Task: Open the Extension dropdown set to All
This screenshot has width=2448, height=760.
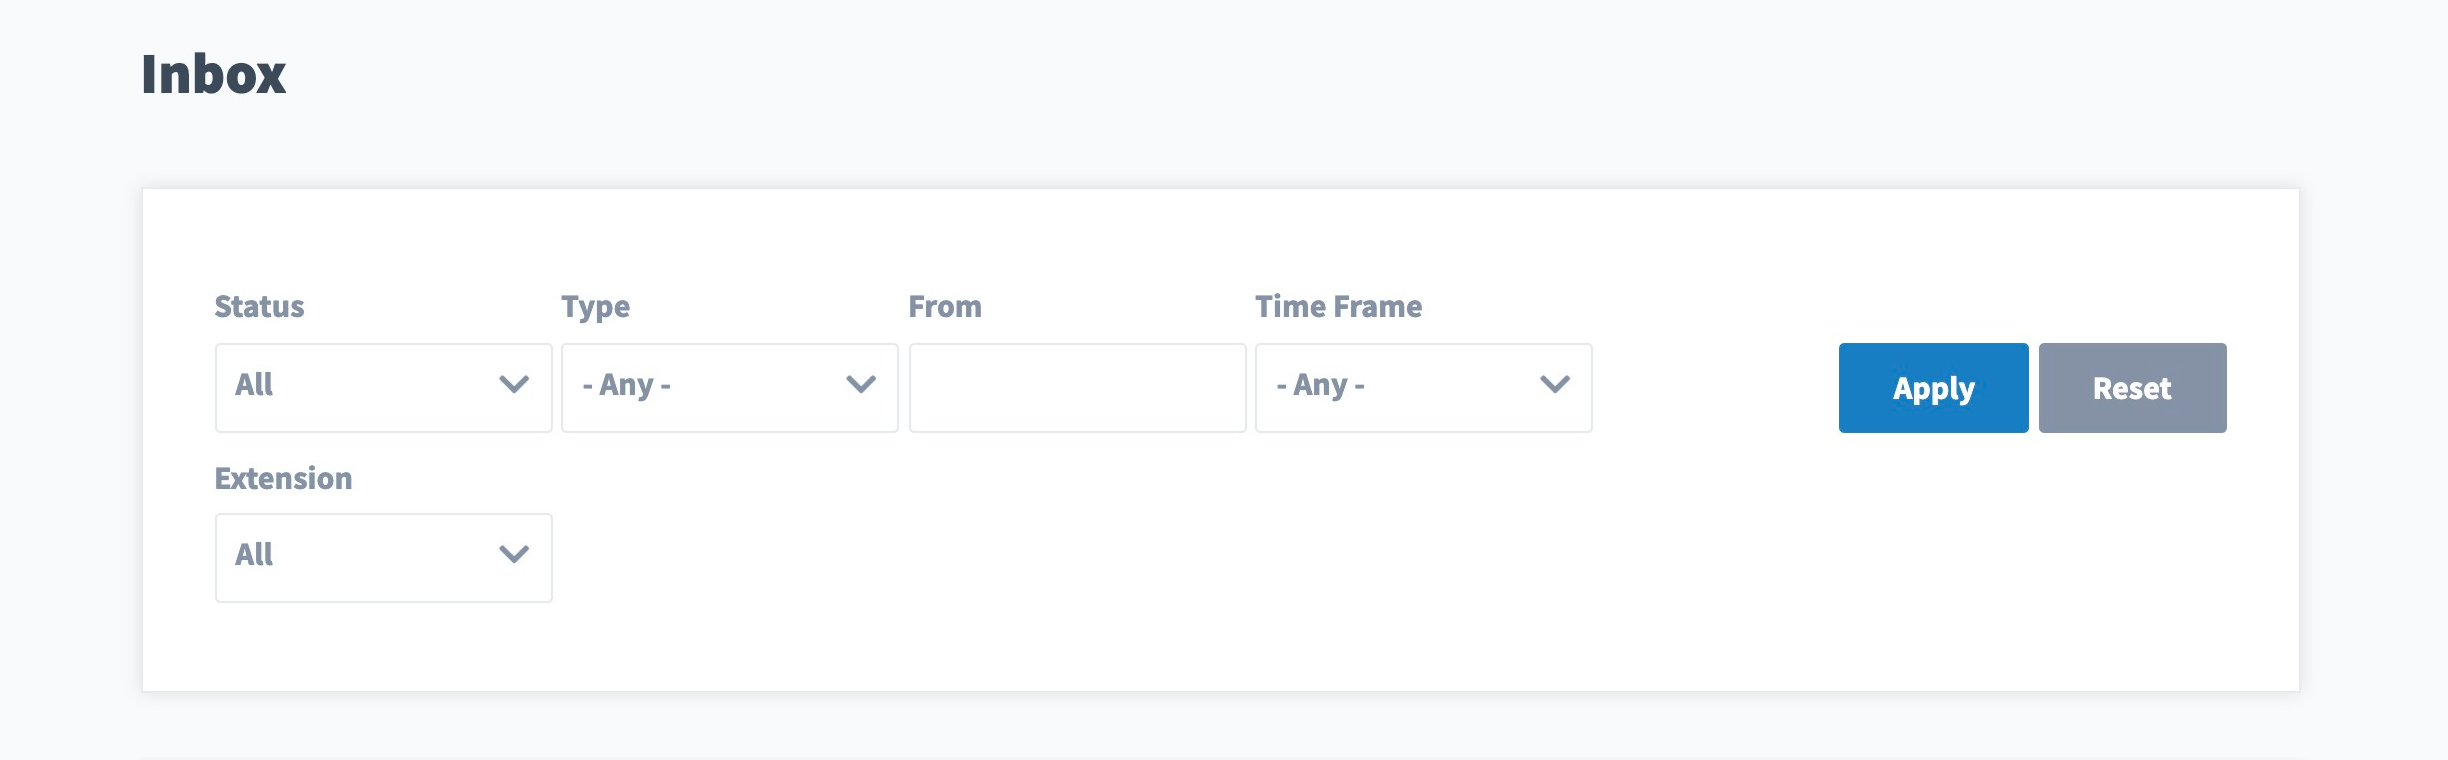Action: point(383,557)
